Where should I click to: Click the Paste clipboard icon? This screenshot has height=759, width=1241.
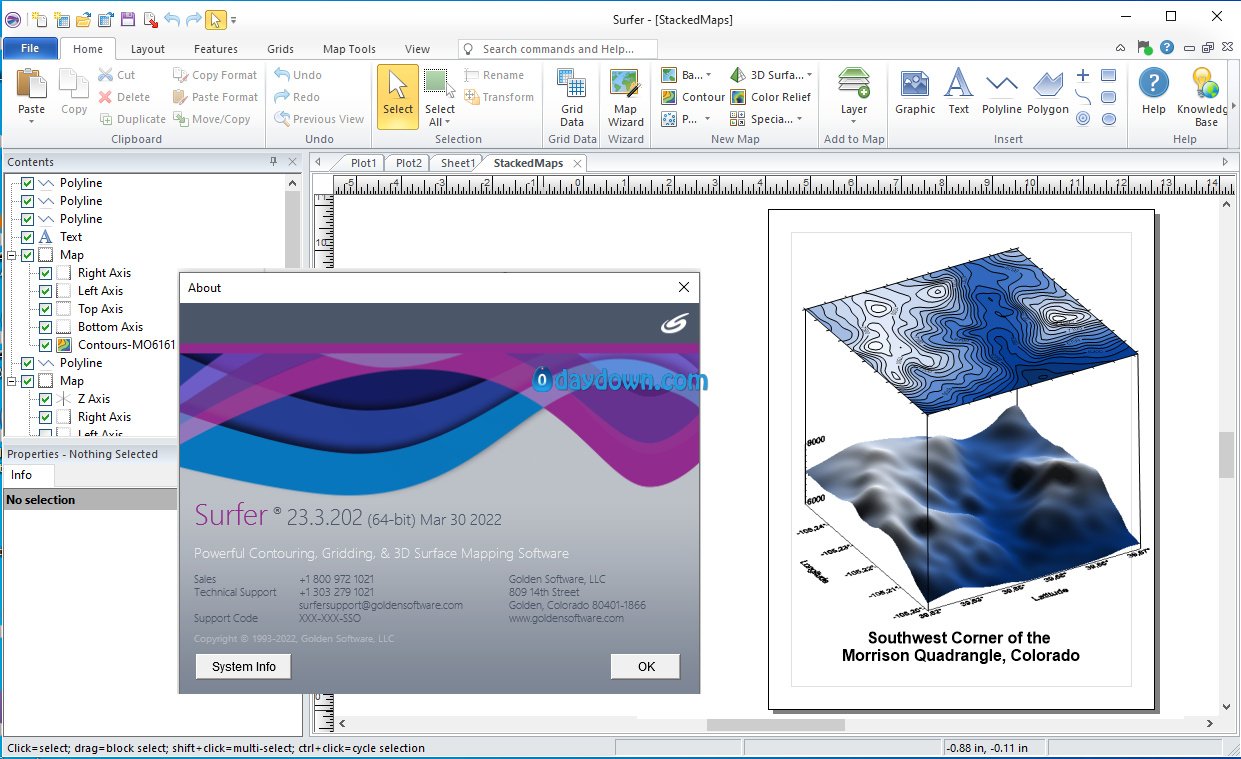(x=31, y=84)
